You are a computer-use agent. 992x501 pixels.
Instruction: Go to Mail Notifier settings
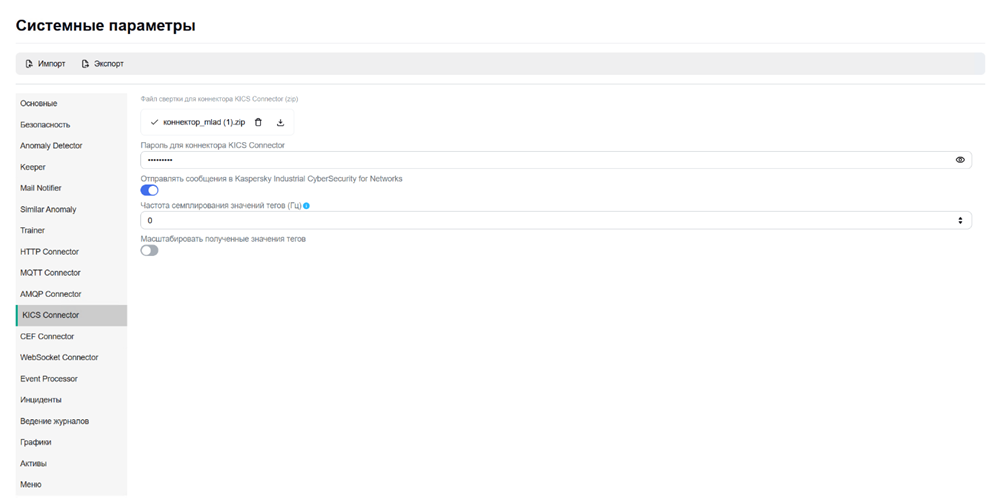(42, 188)
